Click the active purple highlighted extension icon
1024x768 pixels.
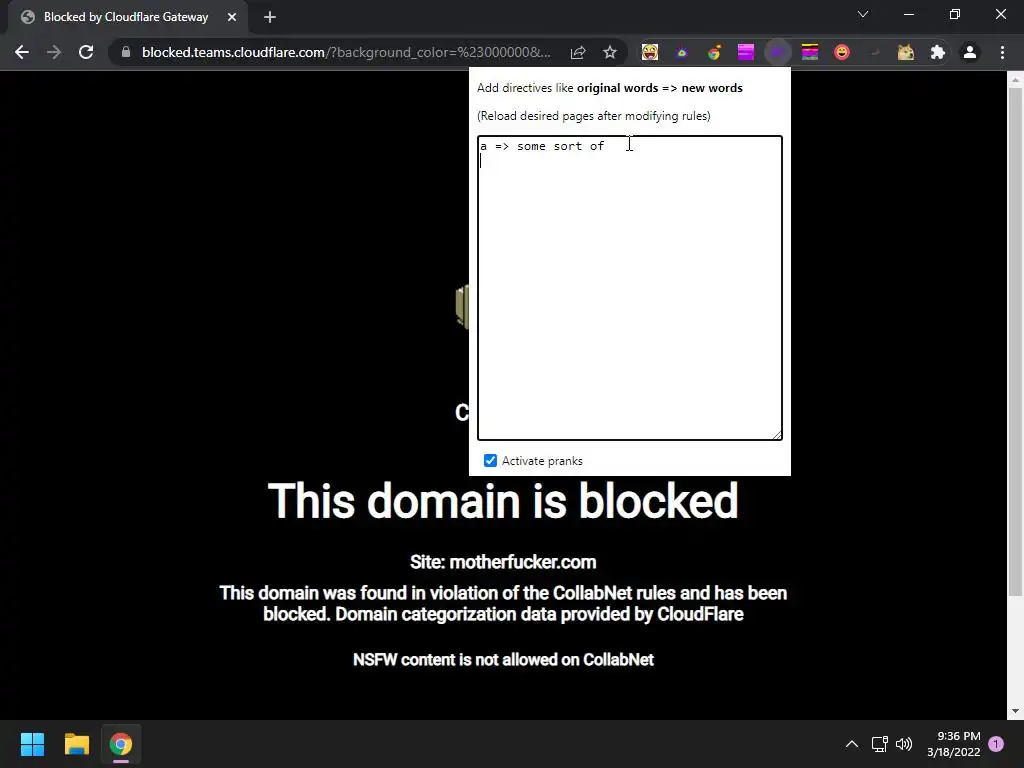[x=778, y=52]
